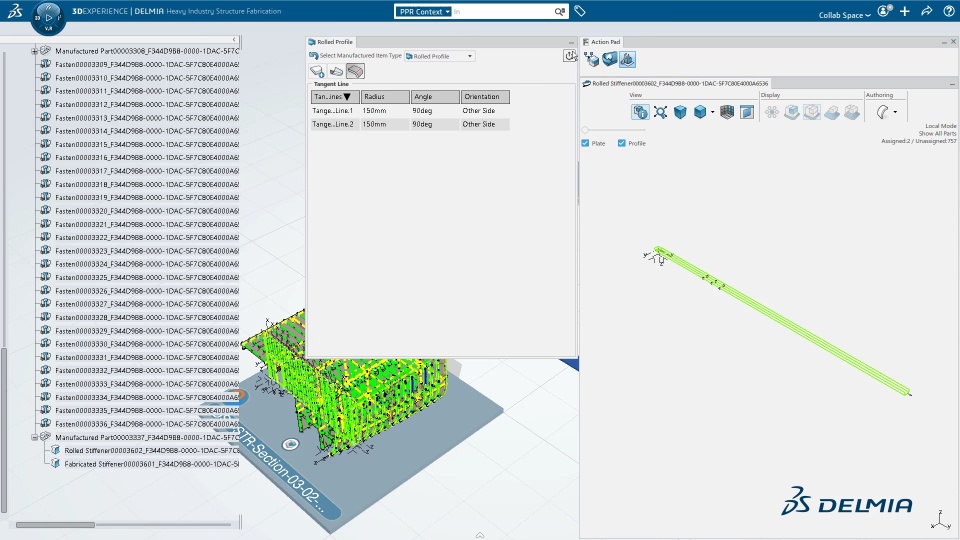Click the second Display section icon
This screenshot has height=540, width=960.
point(792,112)
